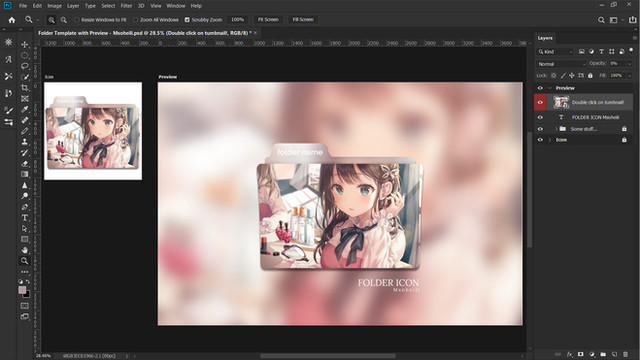This screenshot has height=360, width=640.
Task: Lock all attributes of the layer
Action: tap(590, 76)
